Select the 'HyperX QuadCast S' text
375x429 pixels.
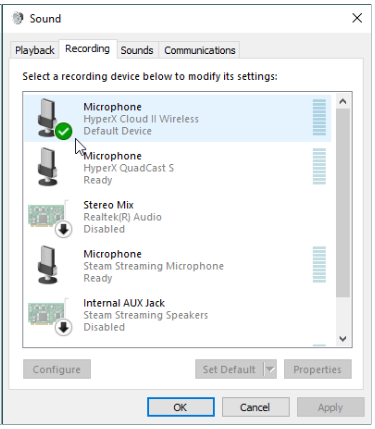(129, 168)
